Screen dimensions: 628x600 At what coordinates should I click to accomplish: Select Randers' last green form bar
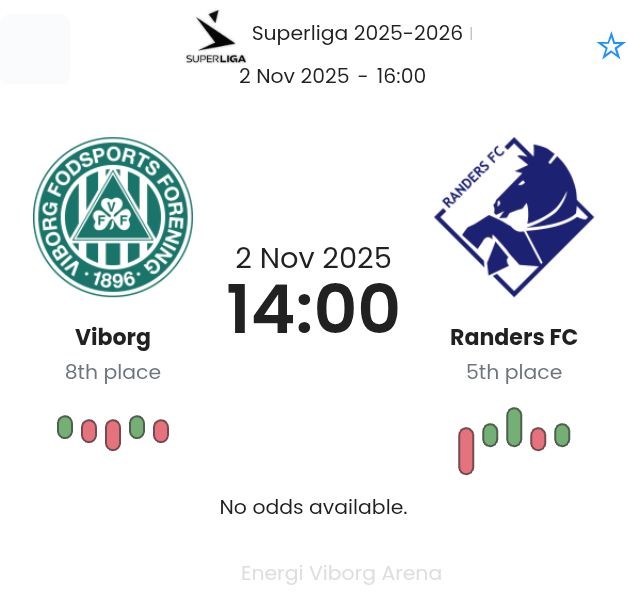tap(562, 435)
